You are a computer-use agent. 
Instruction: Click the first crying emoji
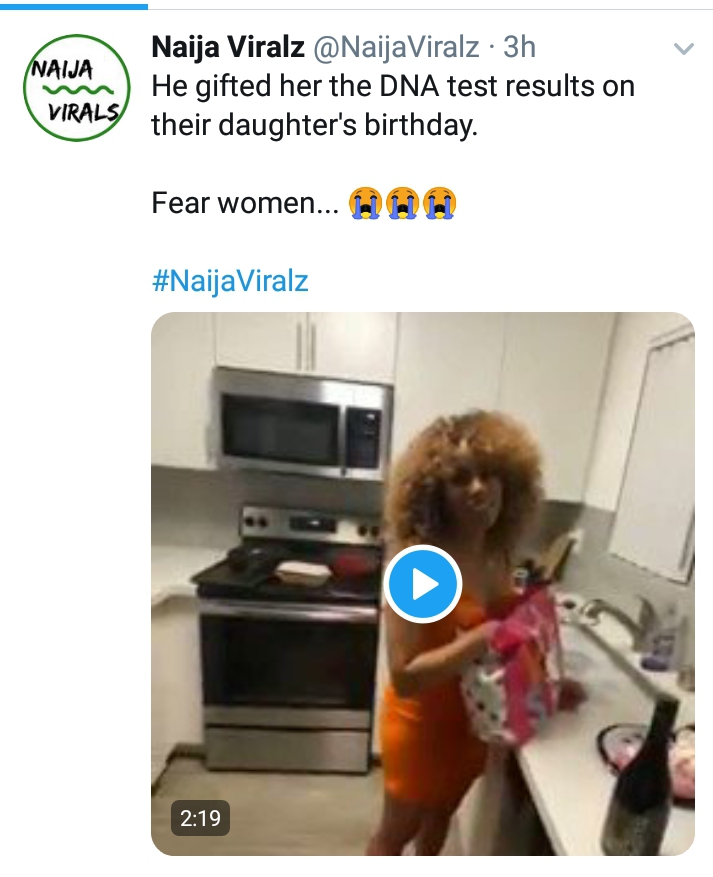[x=365, y=202]
